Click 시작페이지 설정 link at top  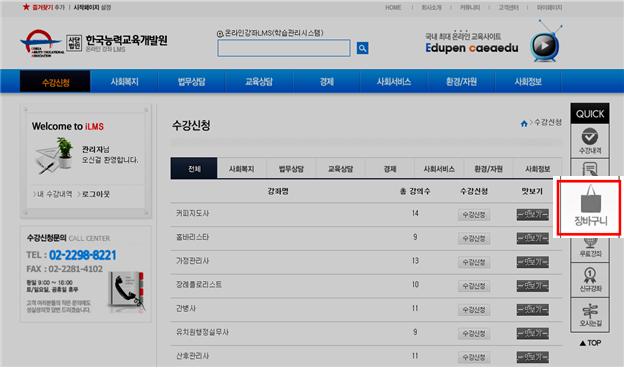(x=92, y=7)
